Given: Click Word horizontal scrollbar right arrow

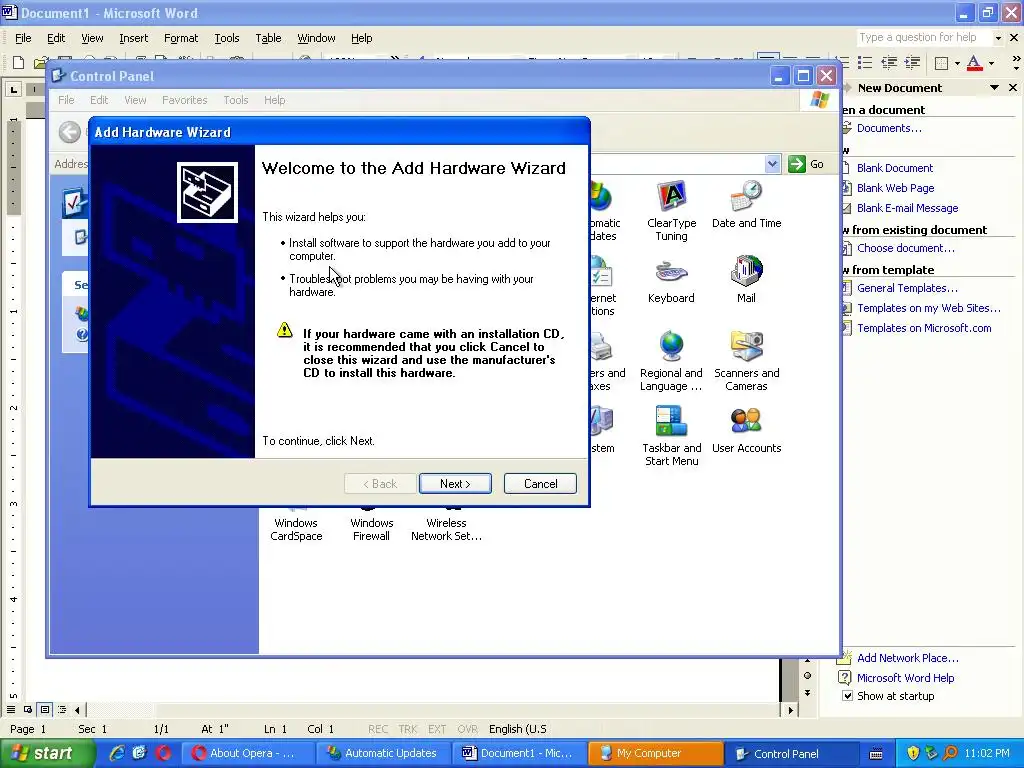Looking at the screenshot, I should (x=790, y=709).
